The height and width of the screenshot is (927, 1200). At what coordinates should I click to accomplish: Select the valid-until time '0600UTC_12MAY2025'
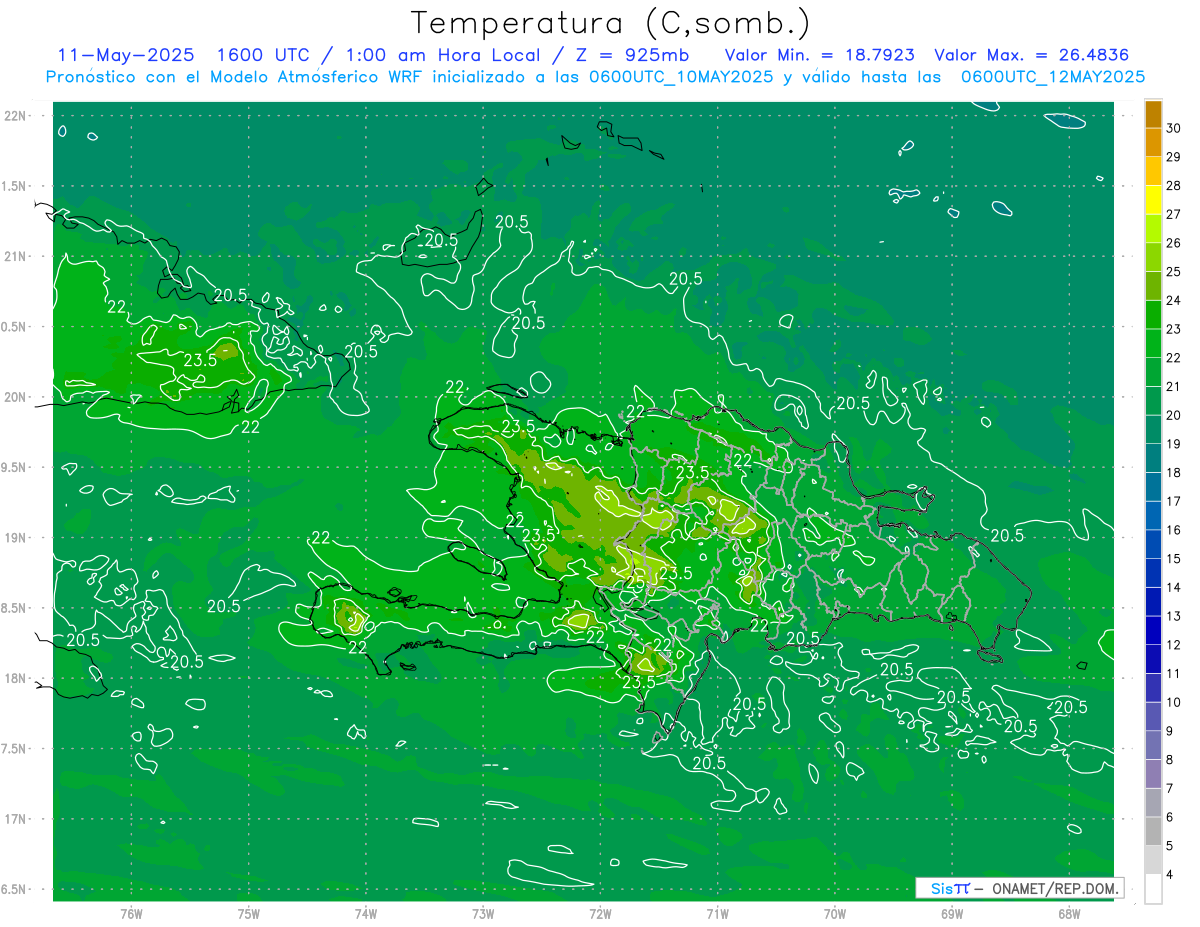[x=1053, y=76]
